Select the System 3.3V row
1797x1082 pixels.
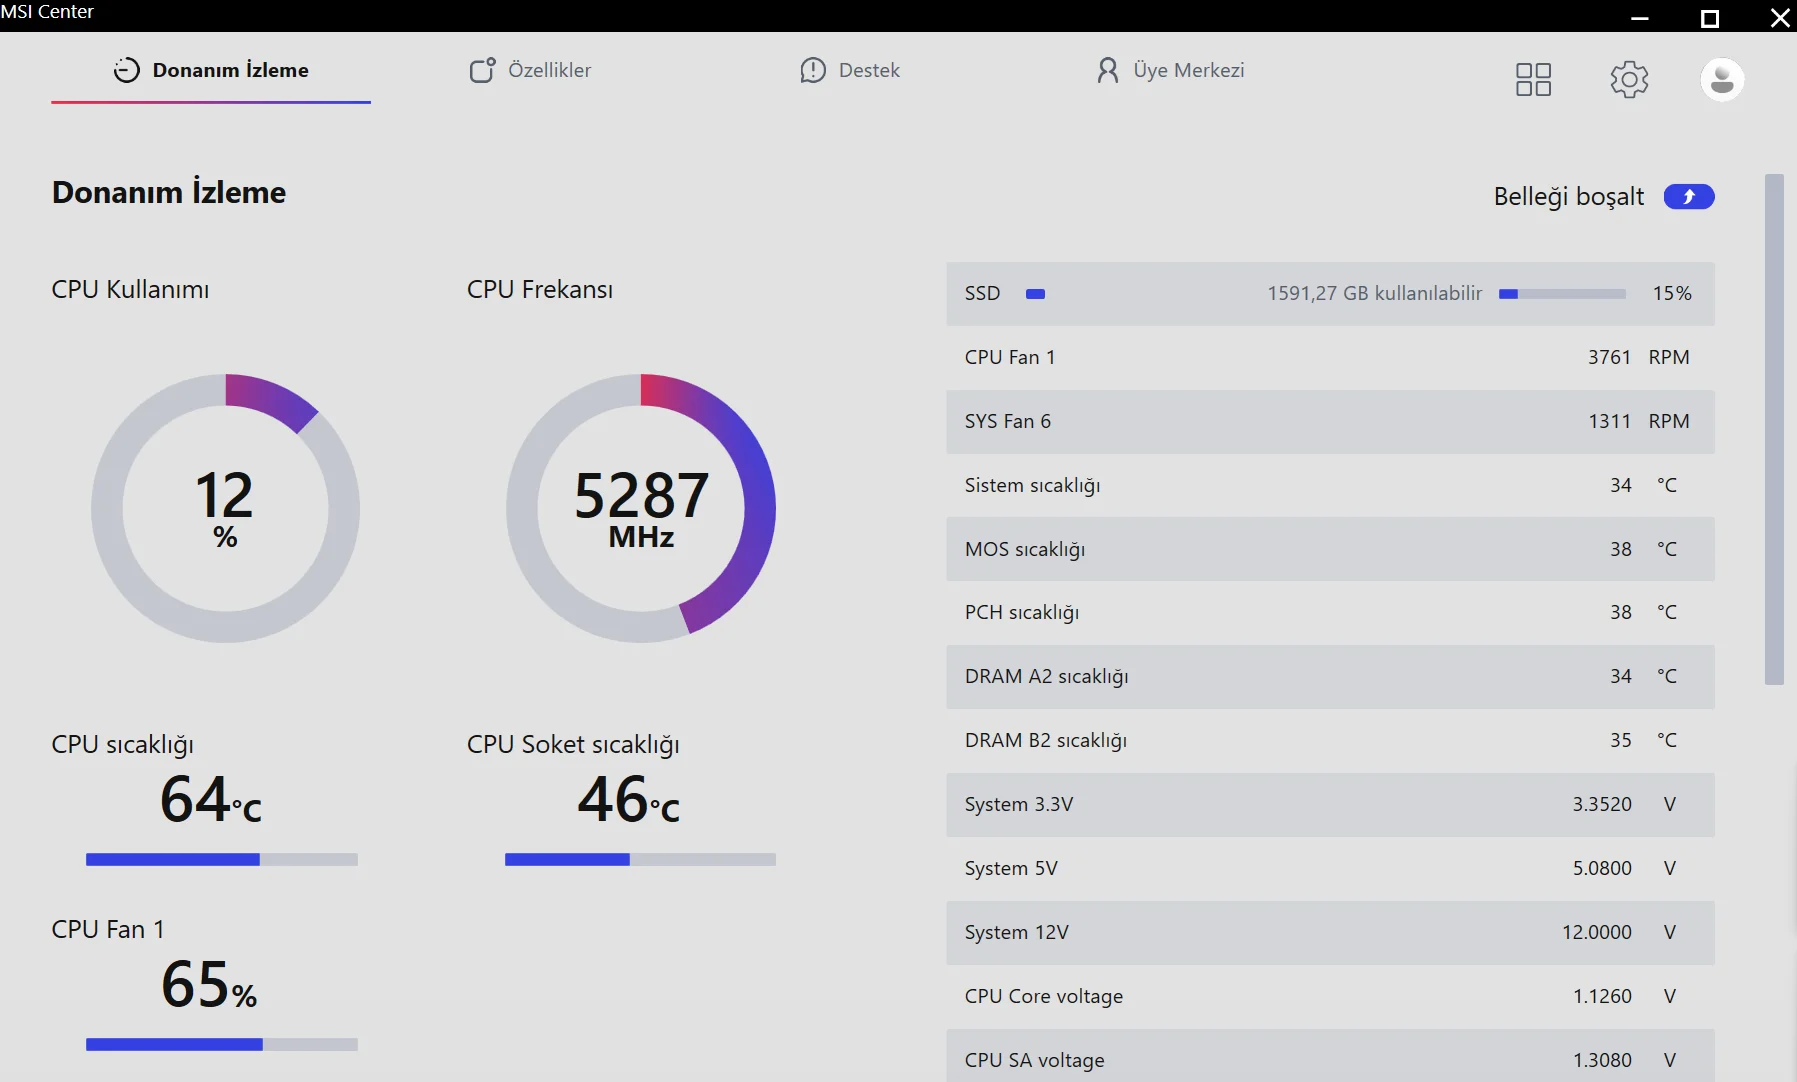(1330, 804)
